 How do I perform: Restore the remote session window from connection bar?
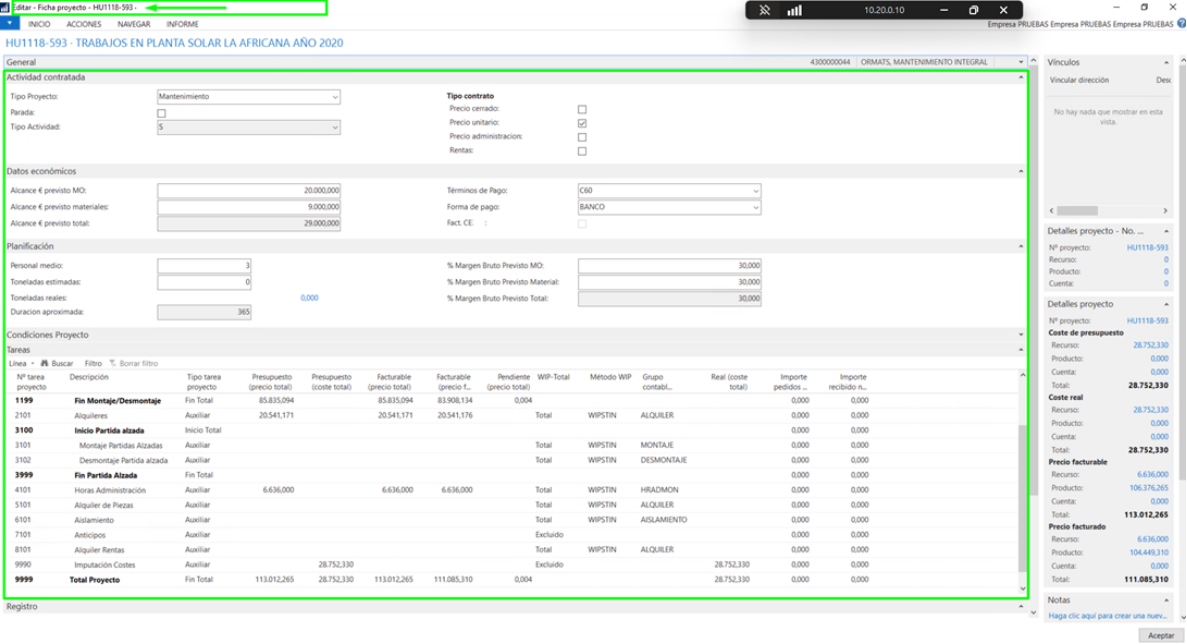[x=973, y=10]
